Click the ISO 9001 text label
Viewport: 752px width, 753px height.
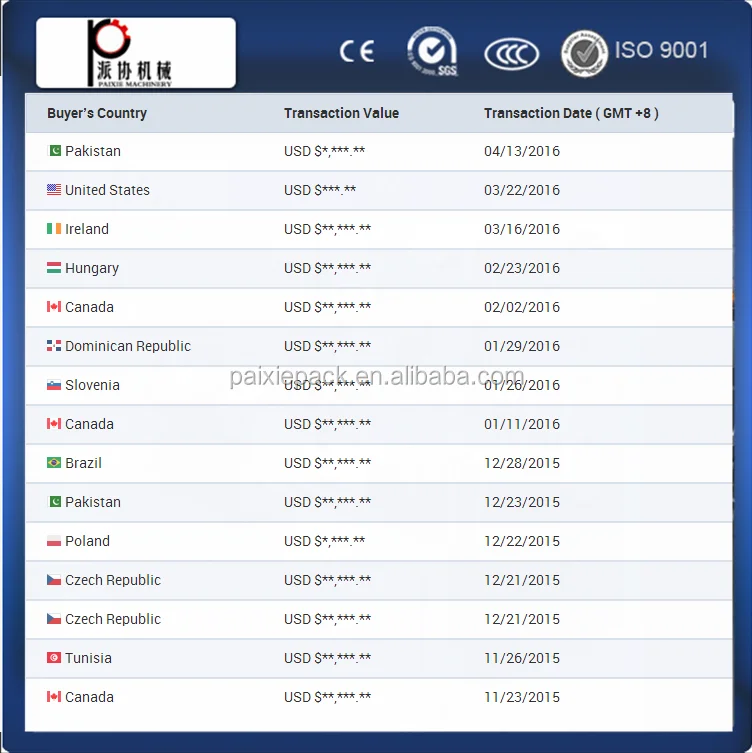click(x=662, y=50)
